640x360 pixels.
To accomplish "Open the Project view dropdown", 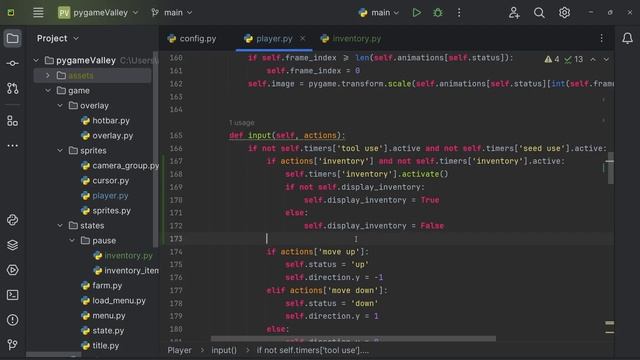I will tap(58, 38).
